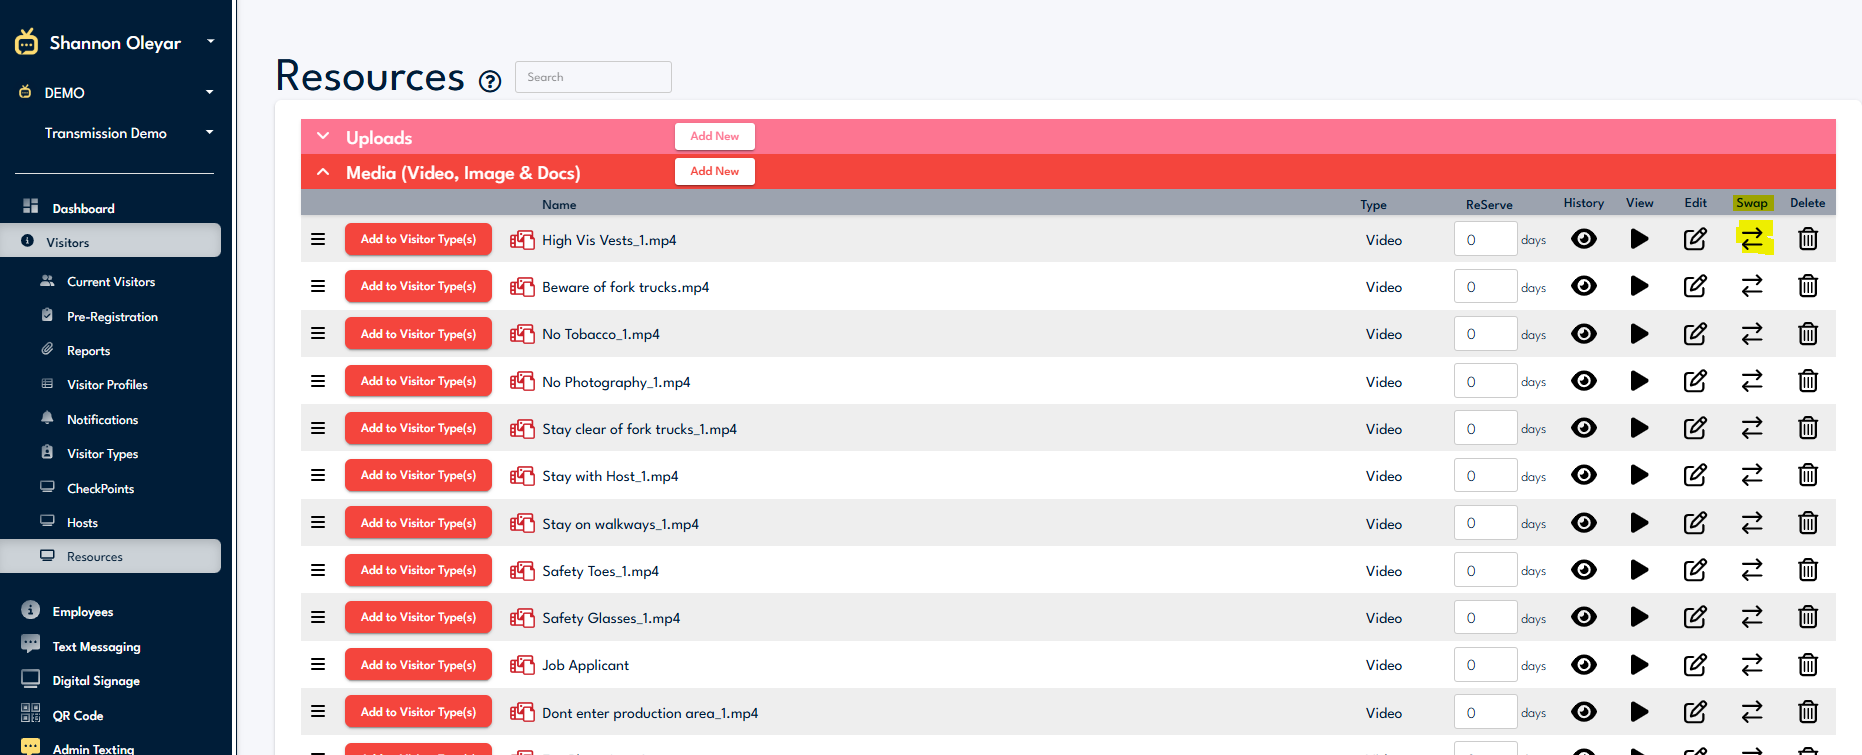Open Notifications in sidebar
The width and height of the screenshot is (1862, 755).
[102, 420]
